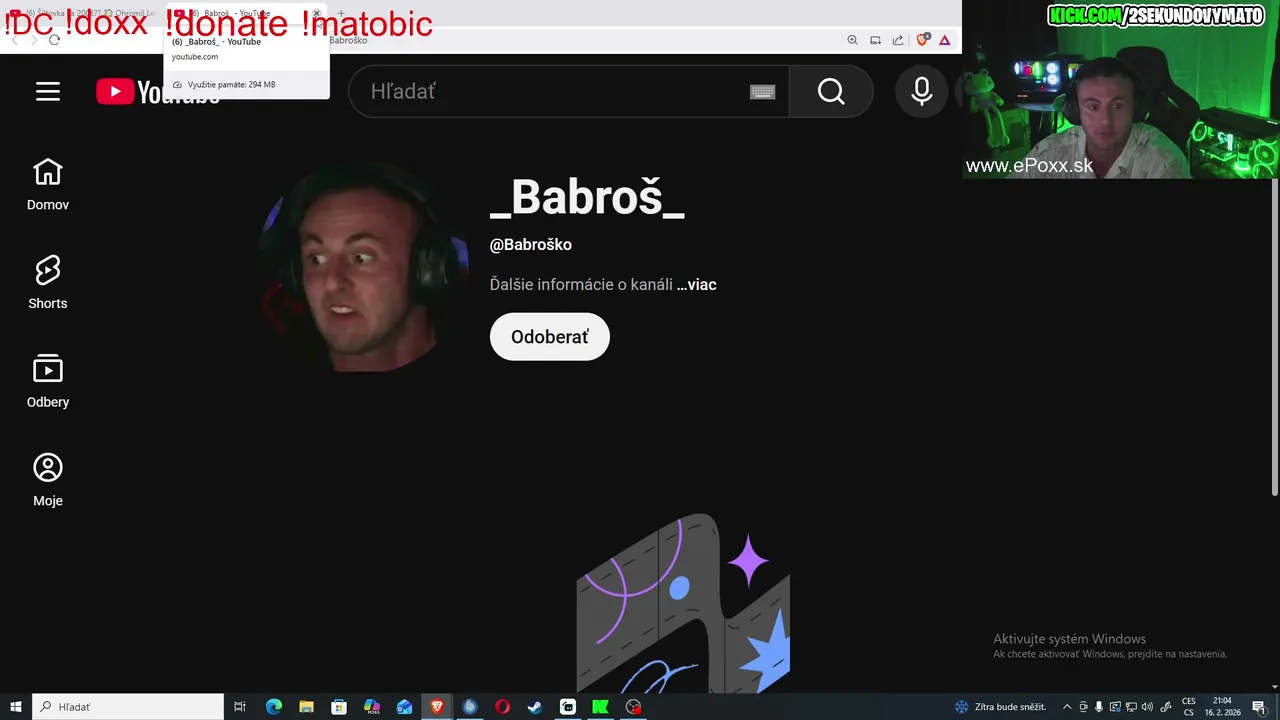Open the notification center icon
Image resolution: width=1280 pixels, height=720 pixels.
click(1259, 707)
